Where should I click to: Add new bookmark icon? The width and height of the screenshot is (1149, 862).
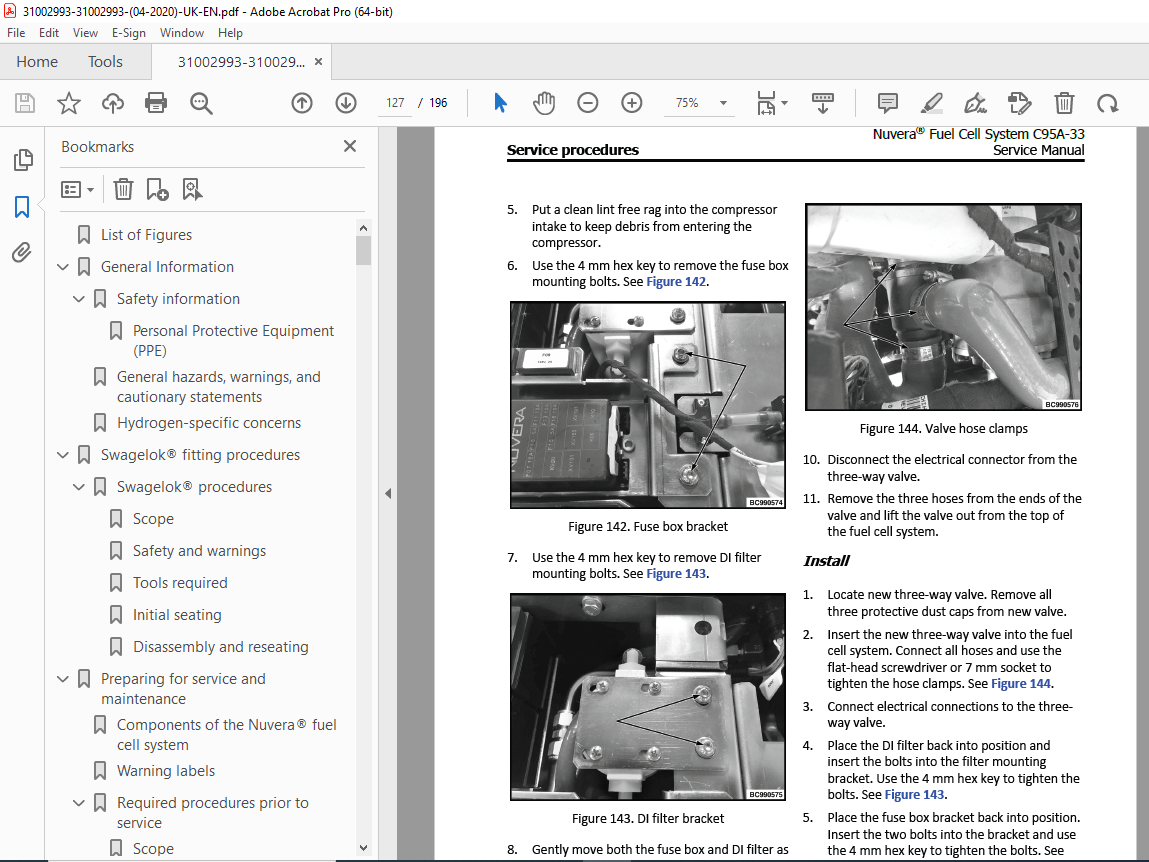(157, 190)
